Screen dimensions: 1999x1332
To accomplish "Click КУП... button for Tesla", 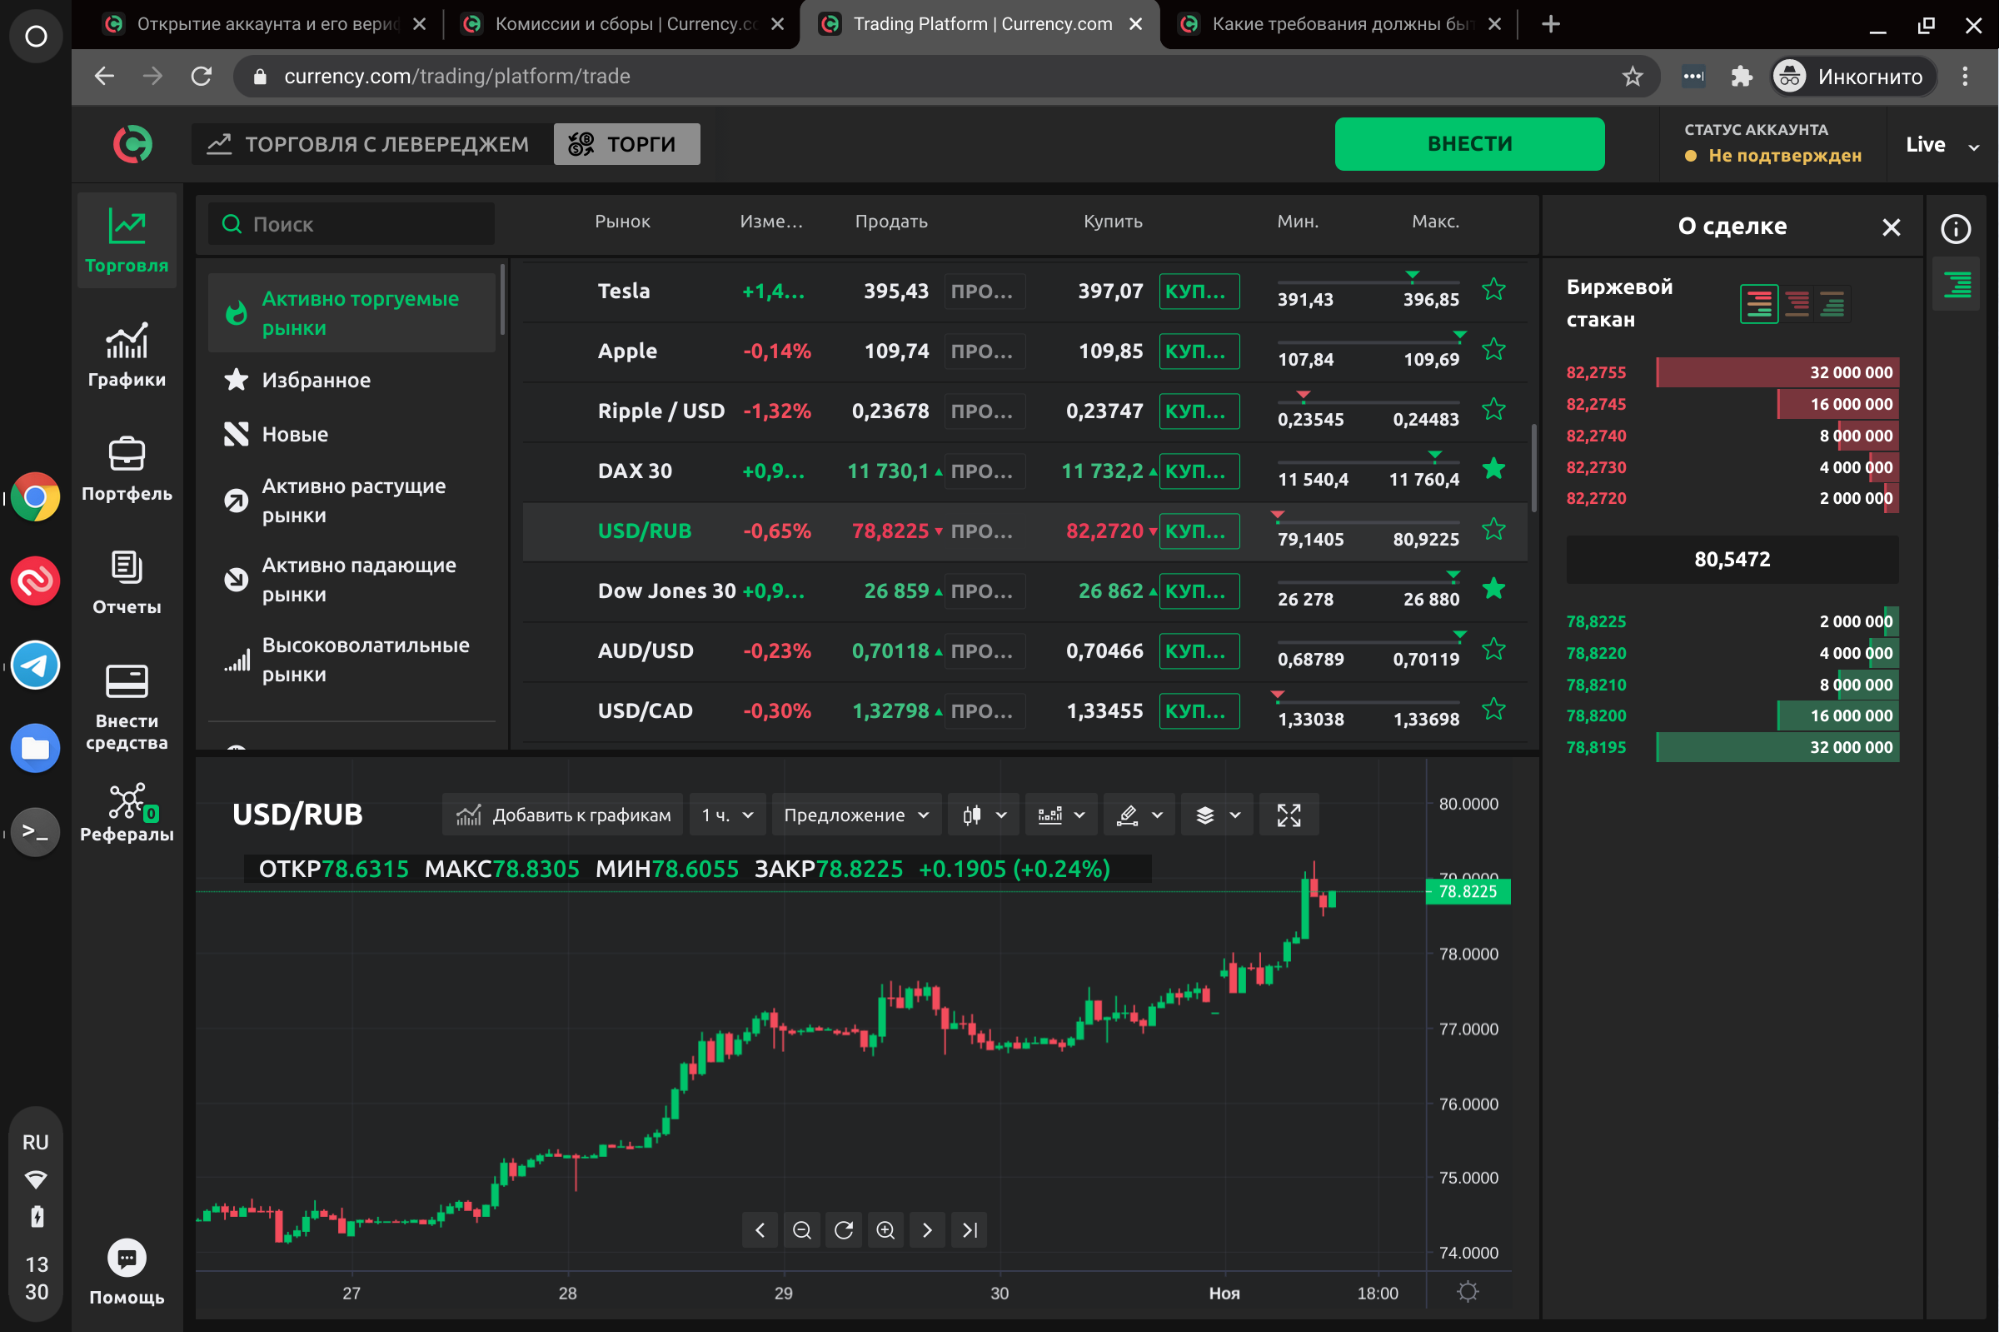I will pos(1198,291).
